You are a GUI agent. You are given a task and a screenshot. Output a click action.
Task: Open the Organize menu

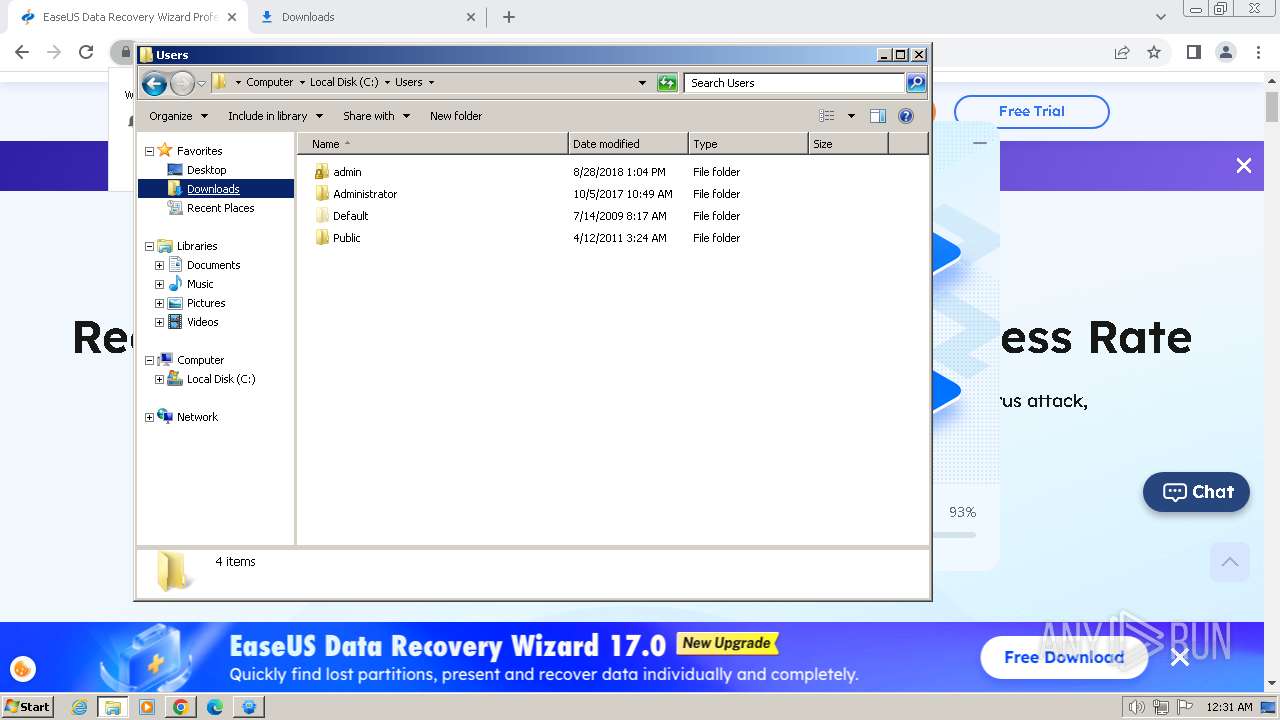178,116
